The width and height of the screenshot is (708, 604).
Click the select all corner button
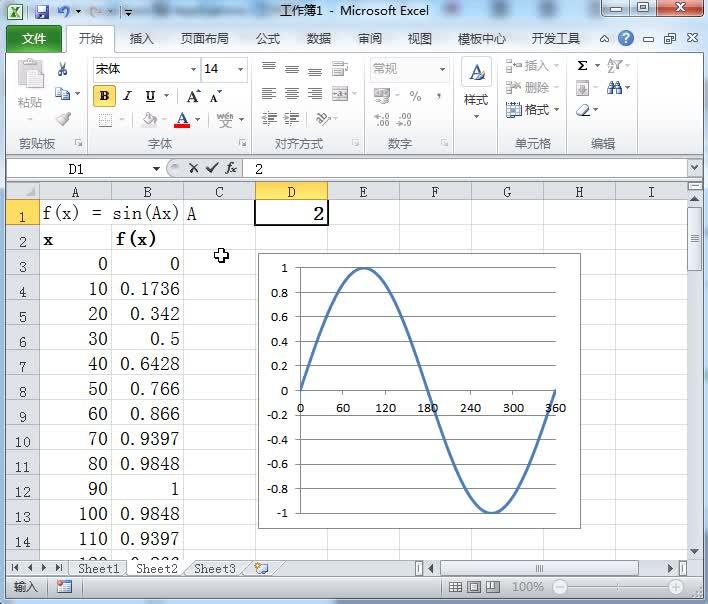click(23, 191)
